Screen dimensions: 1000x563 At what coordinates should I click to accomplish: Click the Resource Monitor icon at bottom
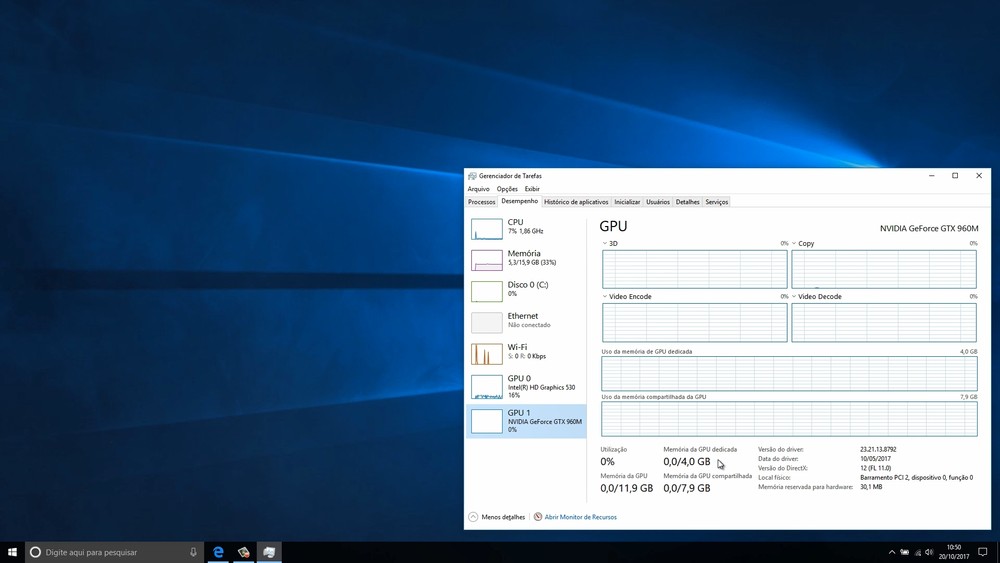point(538,517)
